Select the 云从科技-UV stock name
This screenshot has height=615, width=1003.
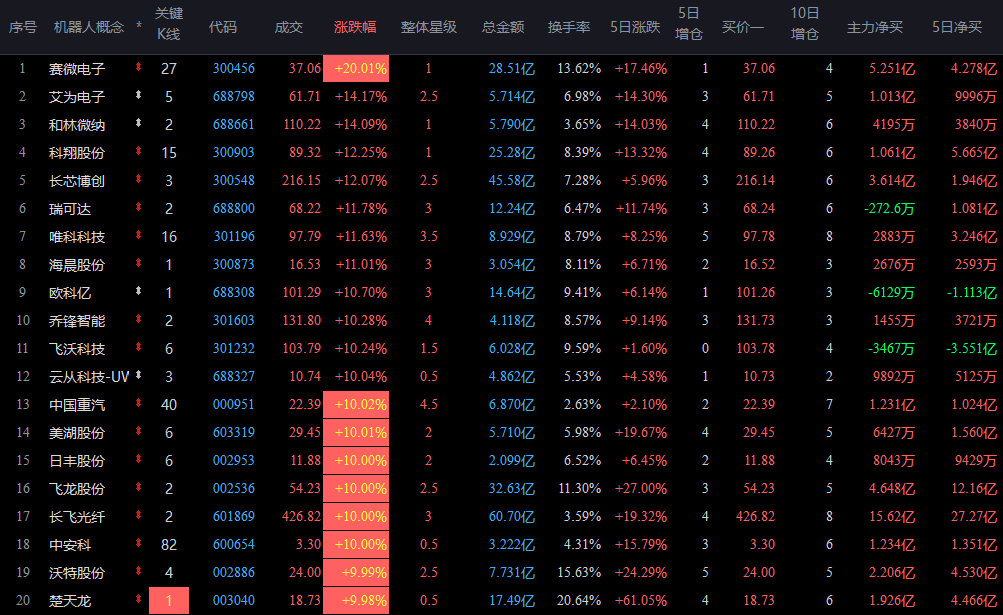click(89, 377)
